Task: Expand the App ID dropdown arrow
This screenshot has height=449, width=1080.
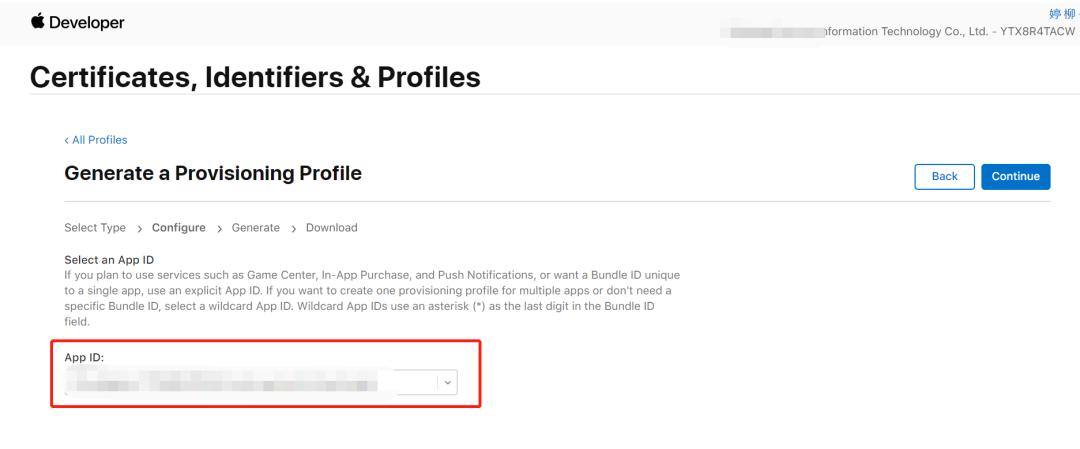Action: (x=446, y=381)
